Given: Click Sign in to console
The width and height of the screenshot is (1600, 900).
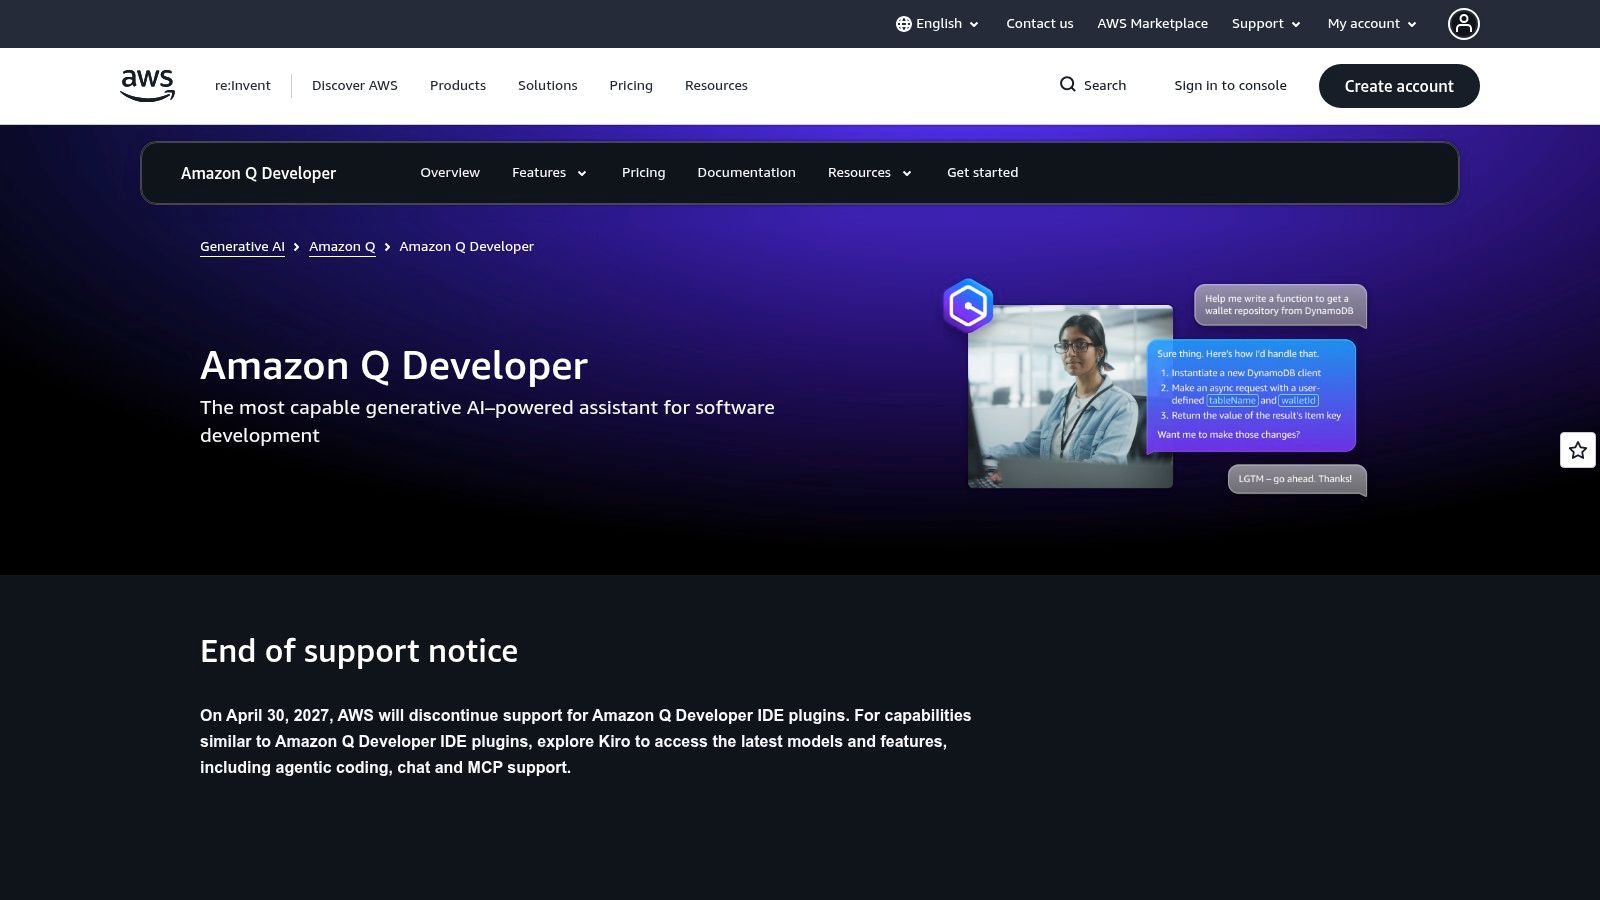Looking at the screenshot, I should click(1230, 86).
